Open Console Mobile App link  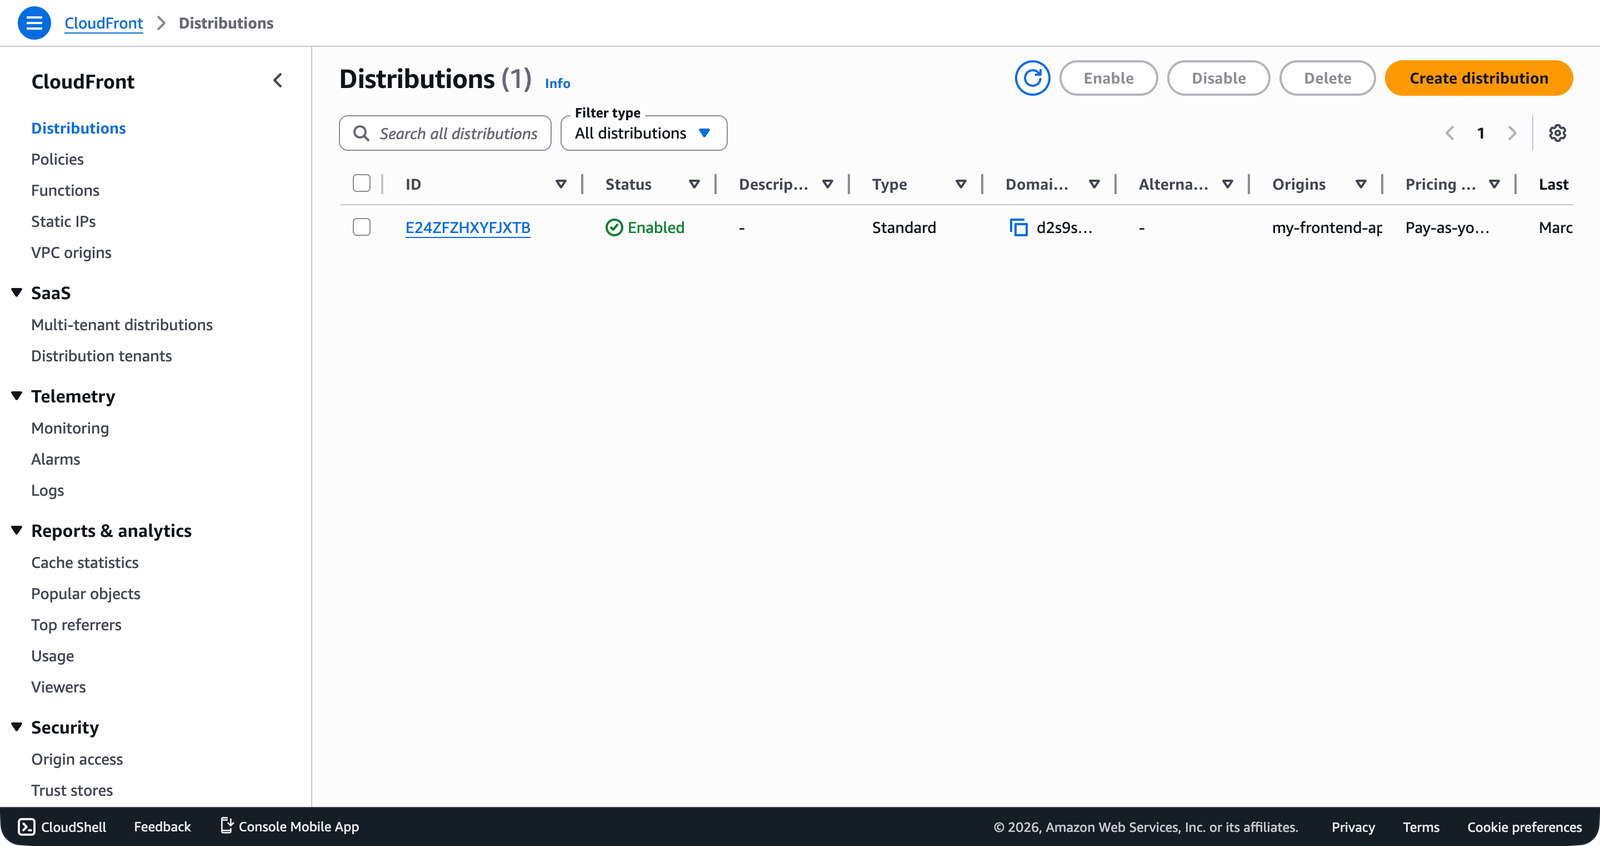289,827
